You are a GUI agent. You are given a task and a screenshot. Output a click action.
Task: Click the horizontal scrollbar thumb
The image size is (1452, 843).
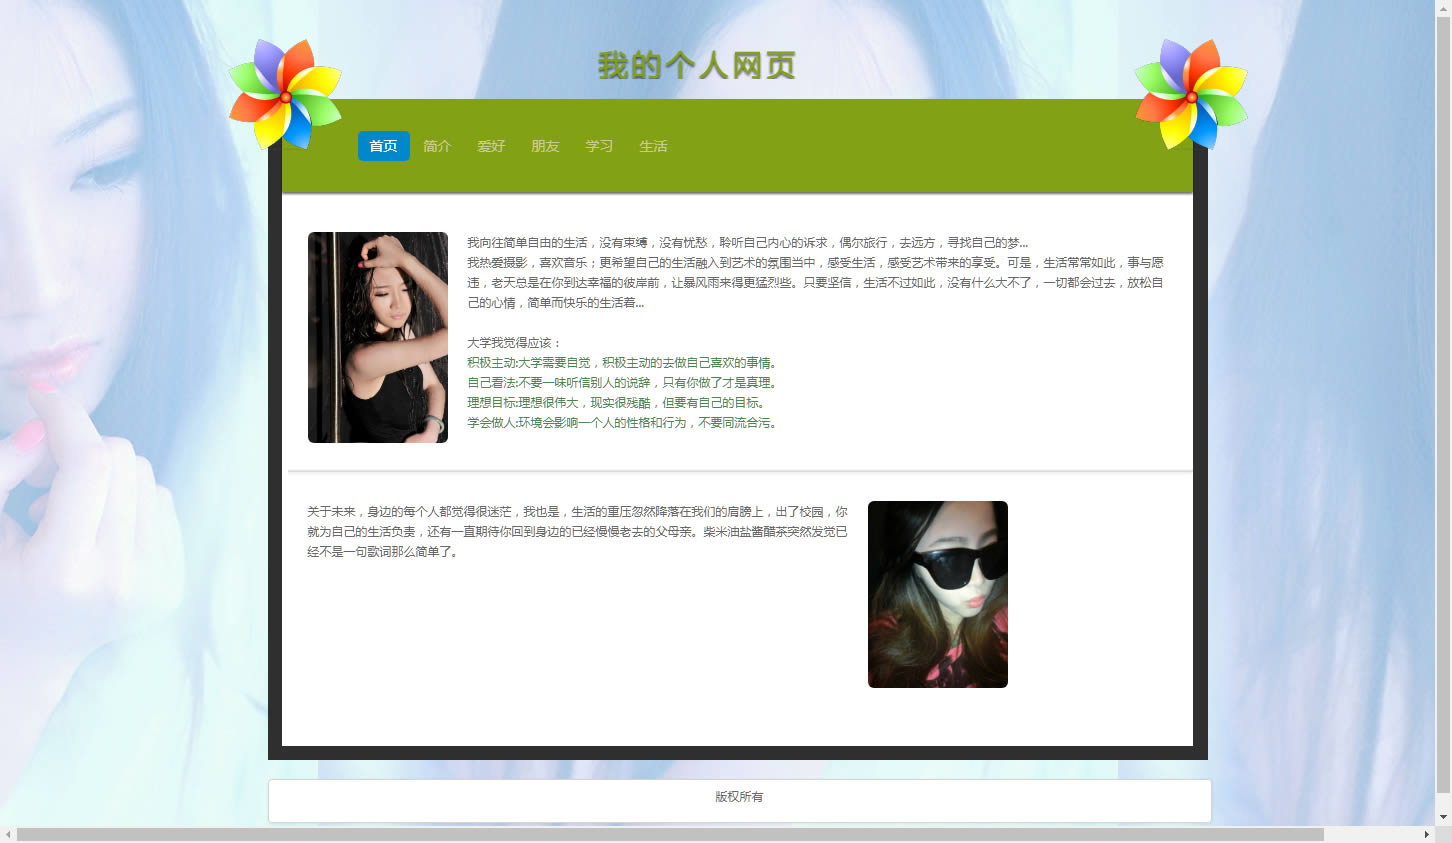coord(670,834)
